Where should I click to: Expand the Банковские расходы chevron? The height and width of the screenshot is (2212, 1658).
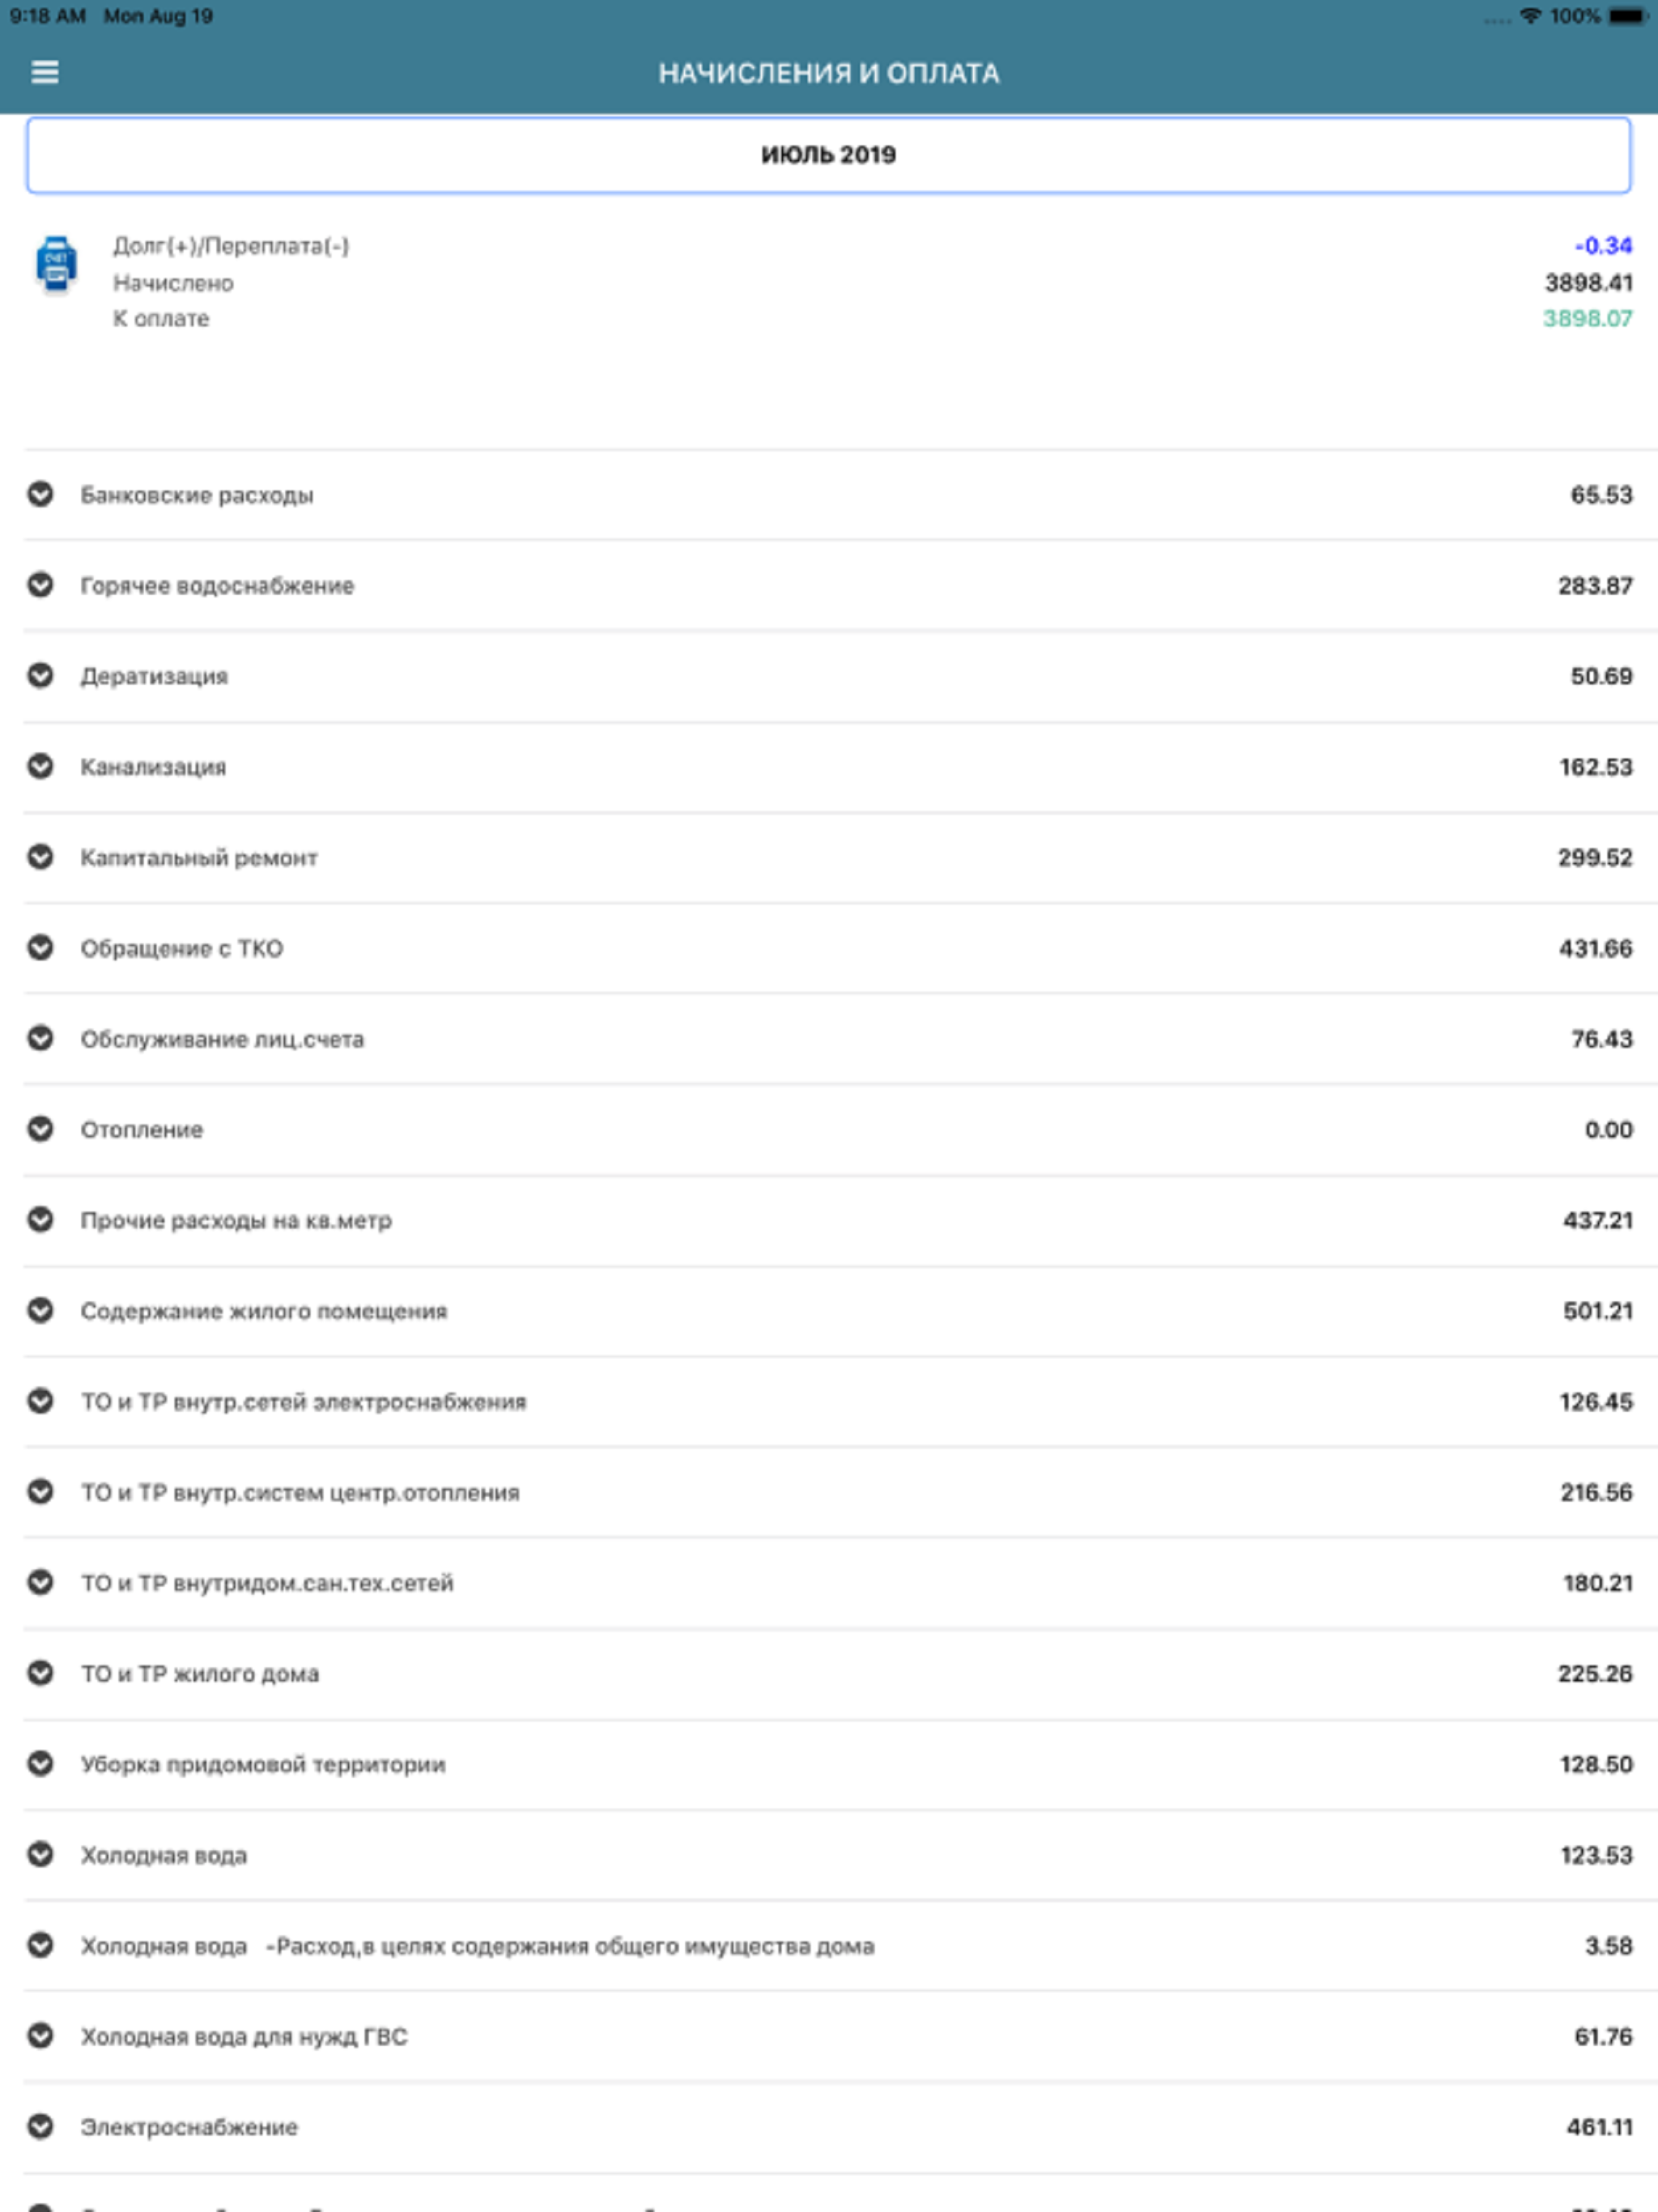coord(40,494)
